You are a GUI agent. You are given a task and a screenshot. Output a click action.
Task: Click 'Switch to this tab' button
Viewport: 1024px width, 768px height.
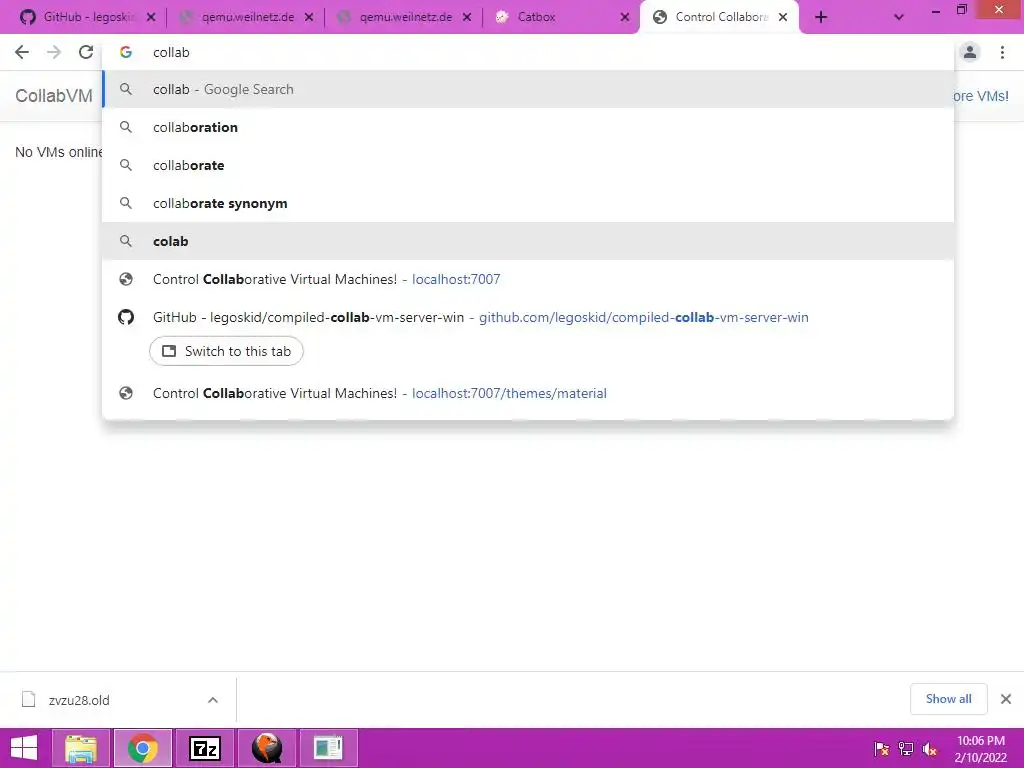[x=226, y=351]
